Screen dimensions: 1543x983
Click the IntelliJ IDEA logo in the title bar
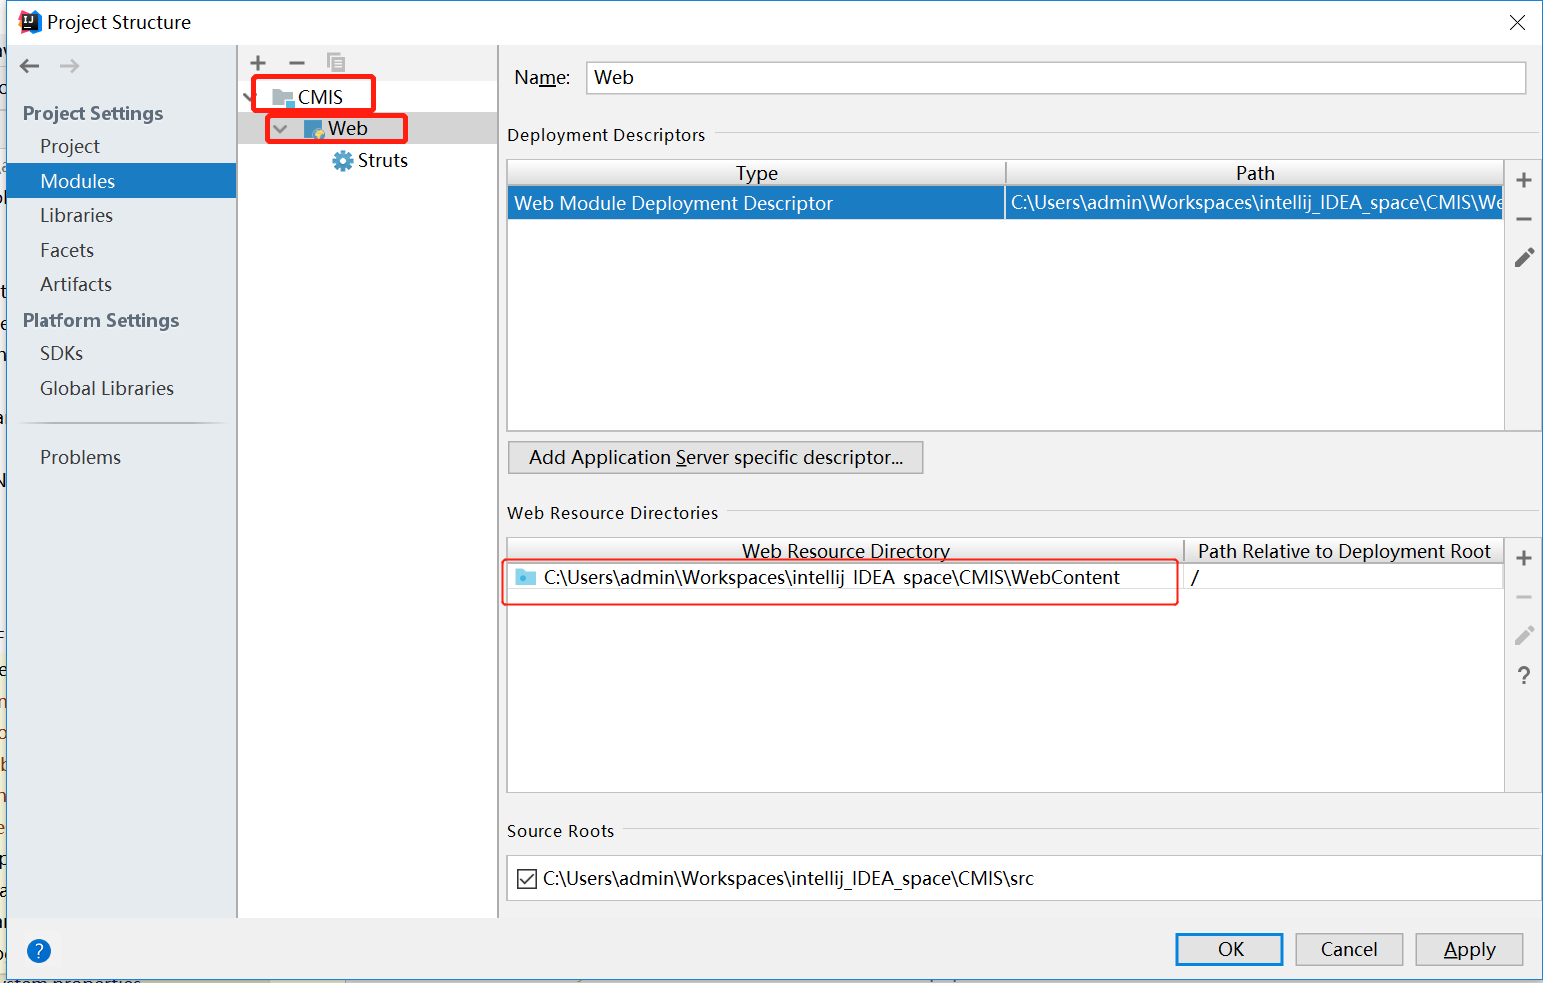30,22
